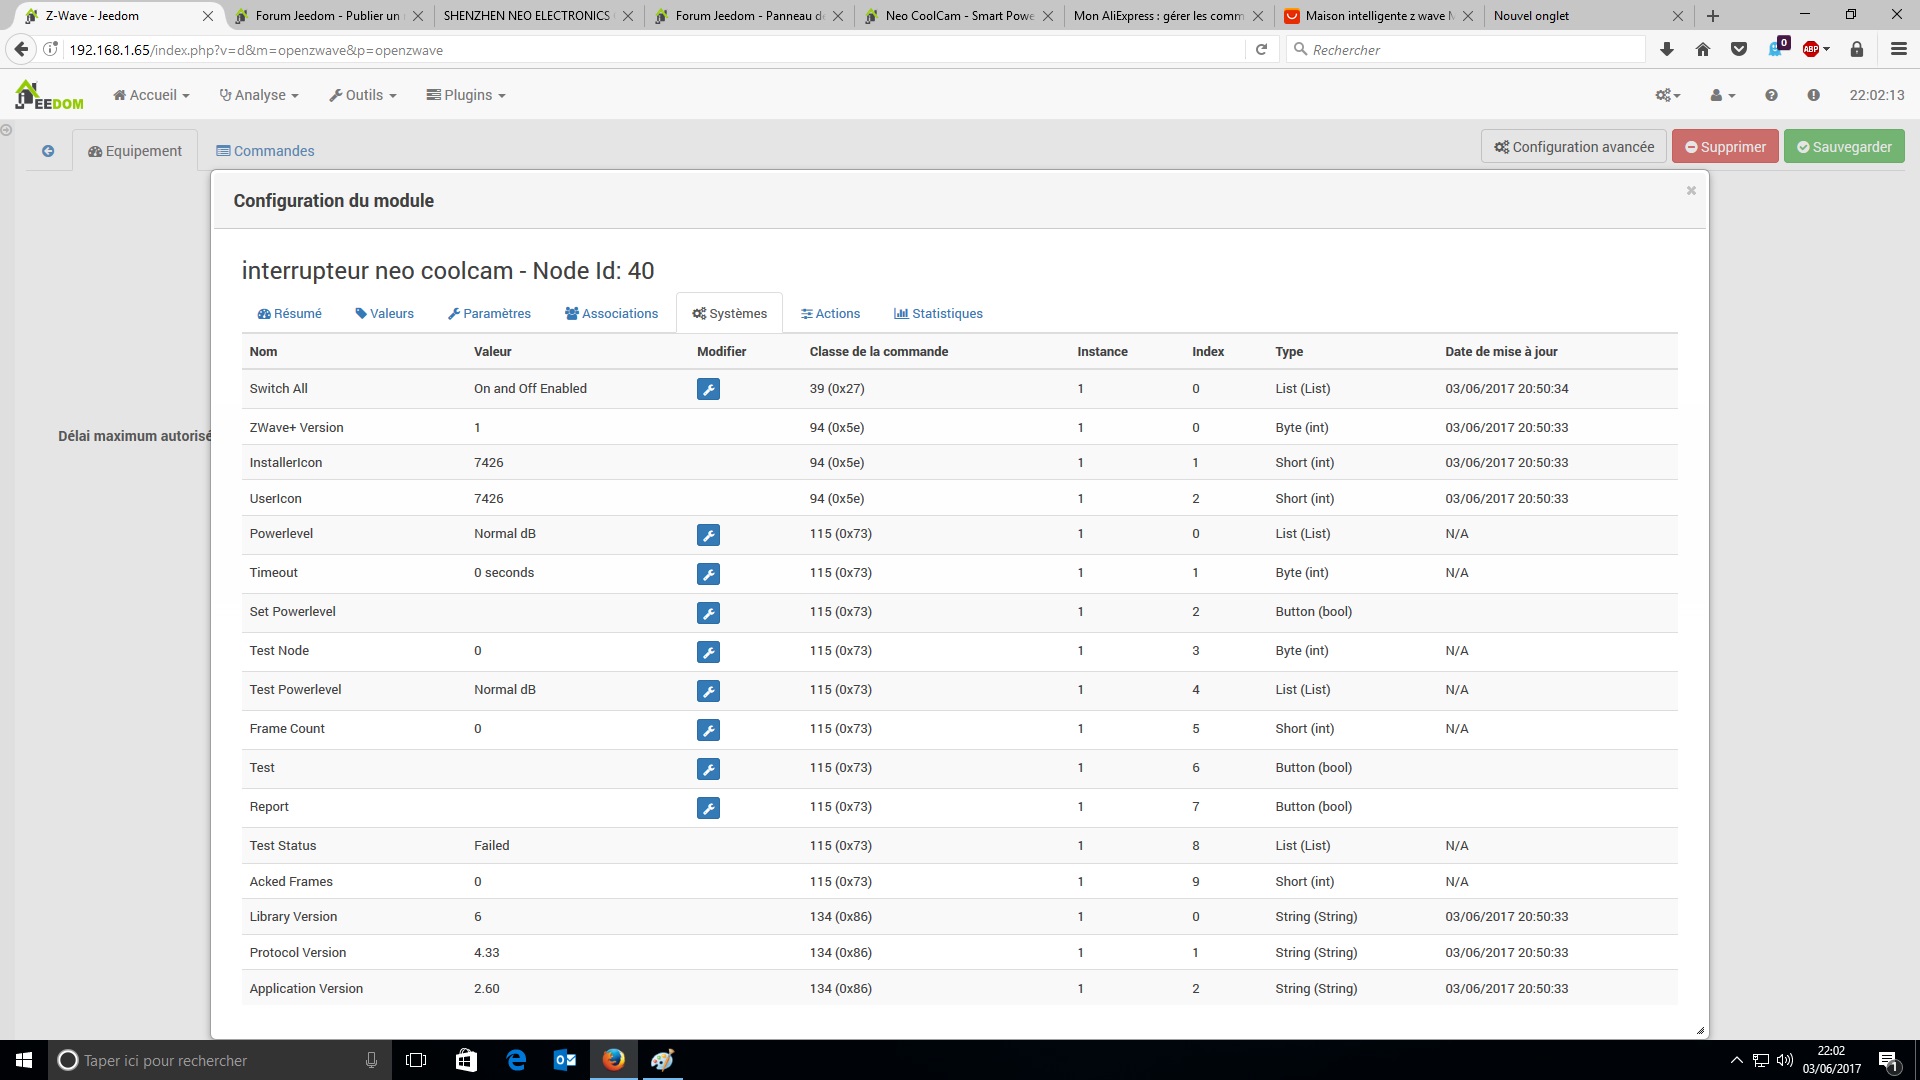The height and width of the screenshot is (1080, 1920).
Task: Click the Test Node wrench icon
Action: click(708, 652)
